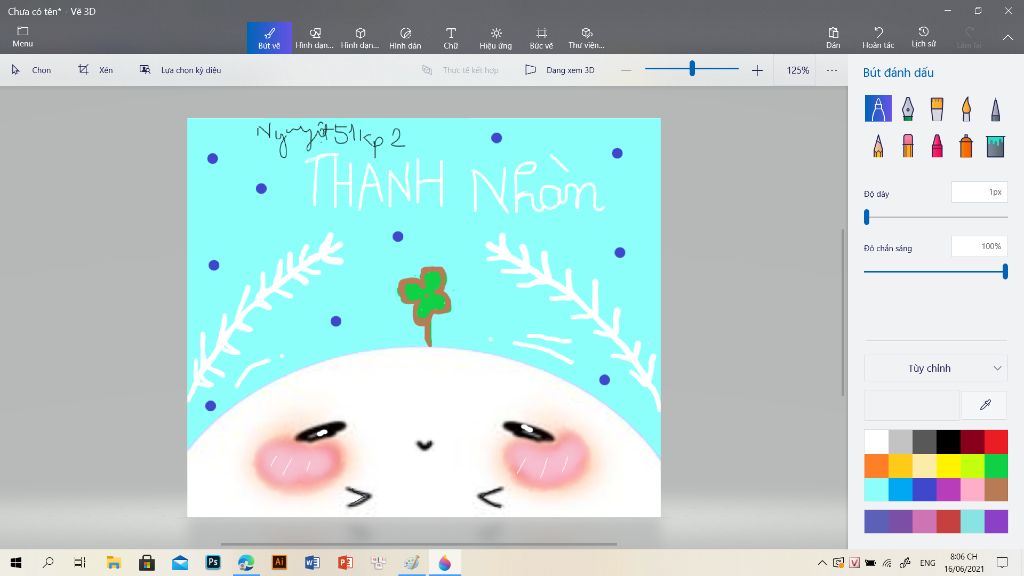Open the Tùy chỉnh material dropdown
This screenshot has height=576, width=1024.
936,368
